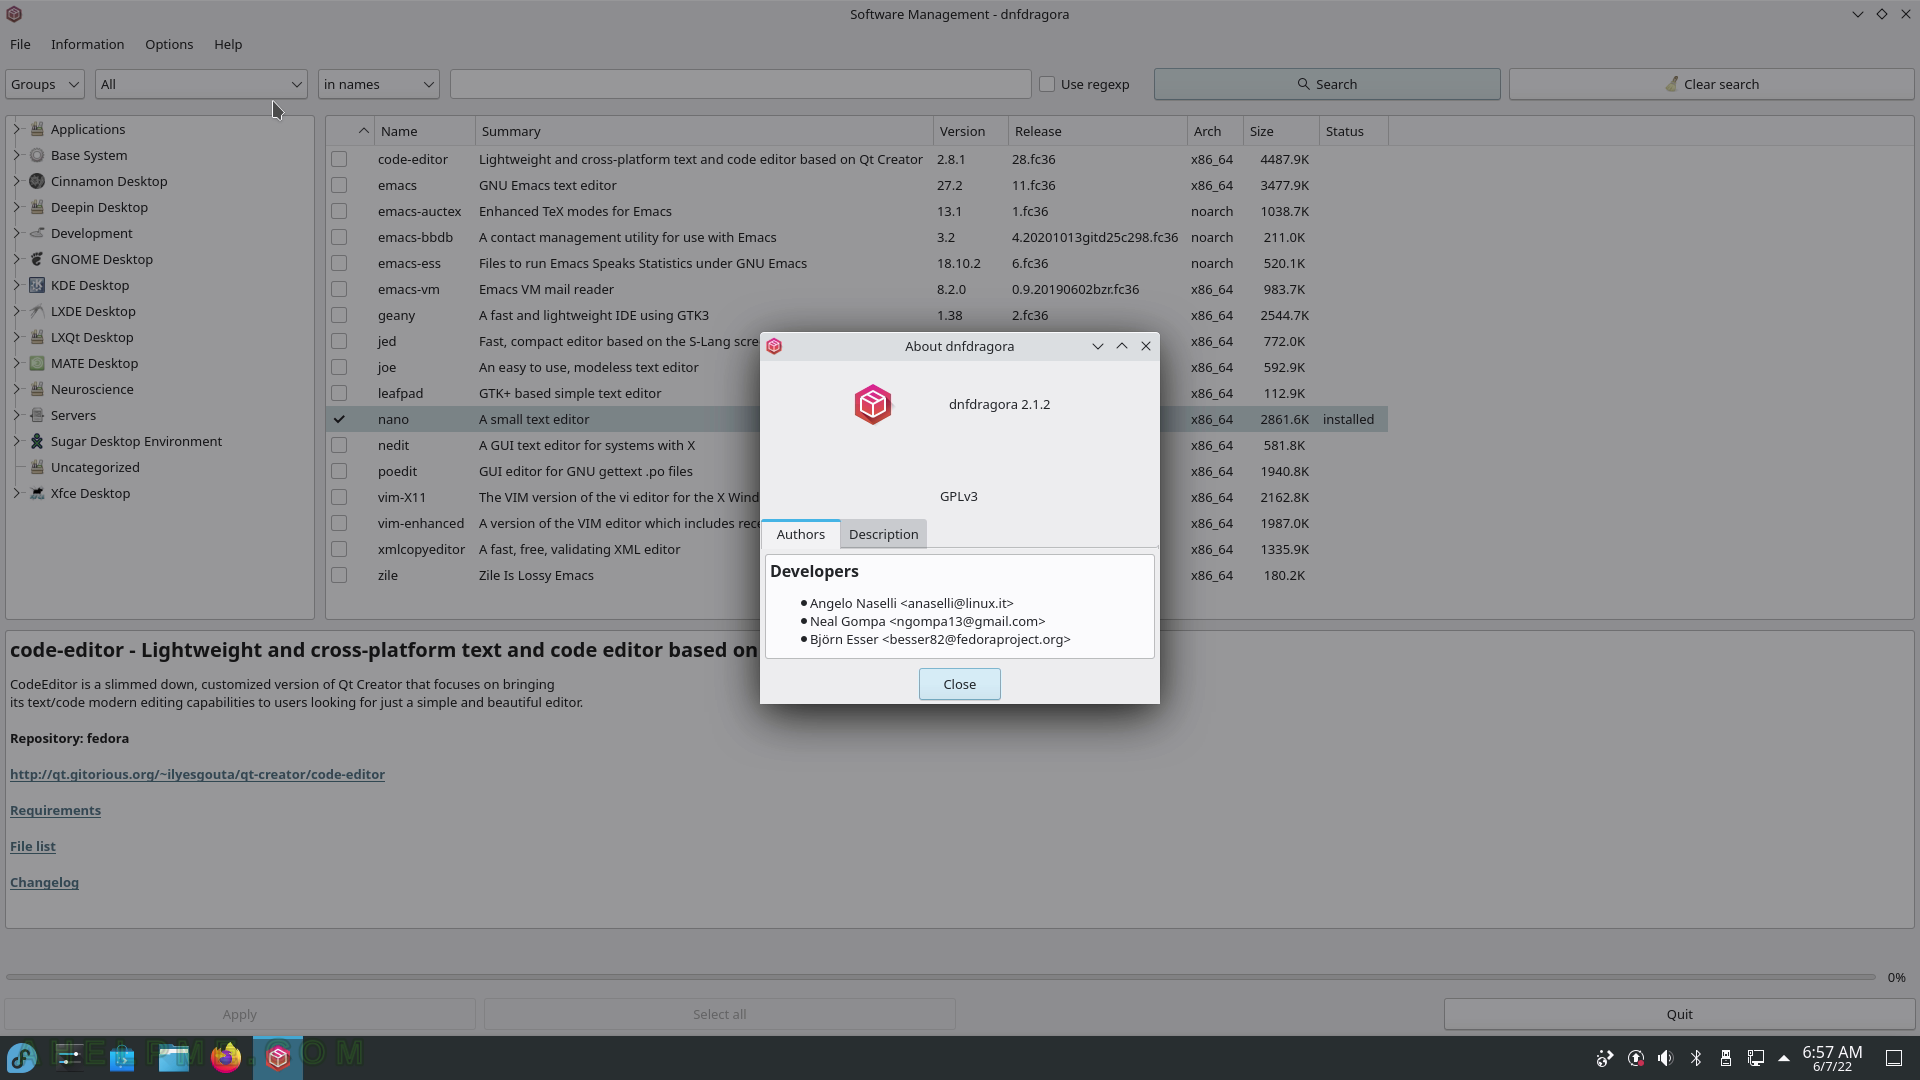Expand the Xfce Desktop tree node
The image size is (1920, 1080).
pyautogui.click(x=16, y=493)
